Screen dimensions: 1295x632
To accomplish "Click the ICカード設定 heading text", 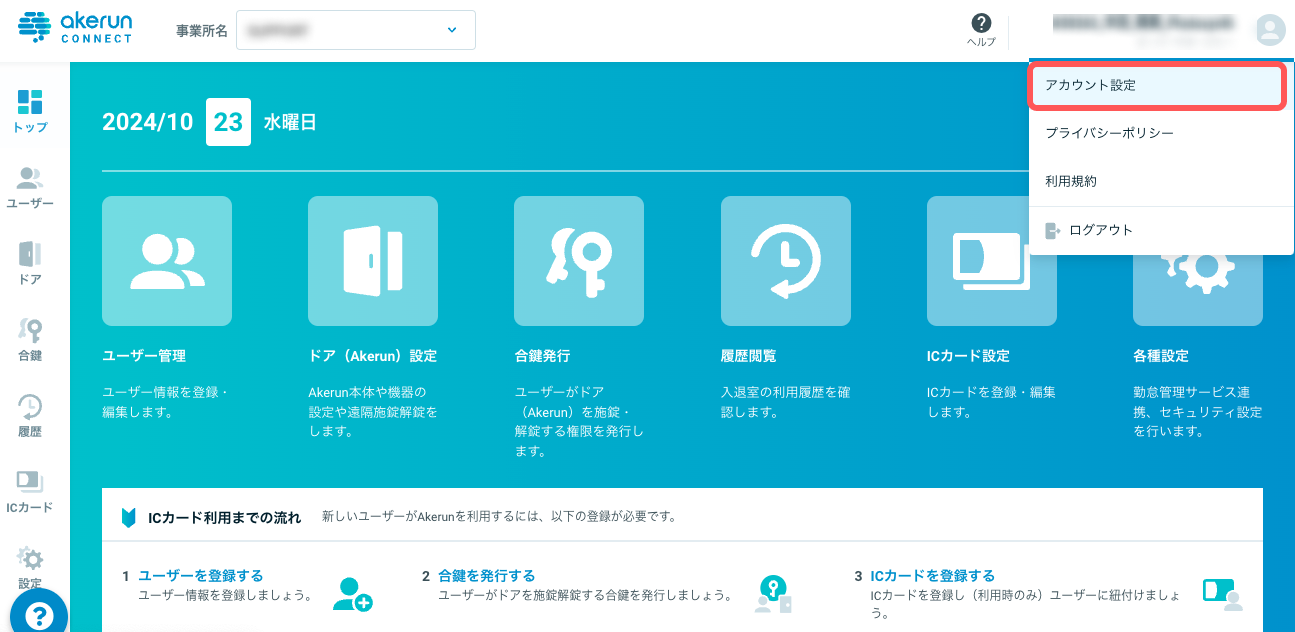I will [x=968, y=356].
